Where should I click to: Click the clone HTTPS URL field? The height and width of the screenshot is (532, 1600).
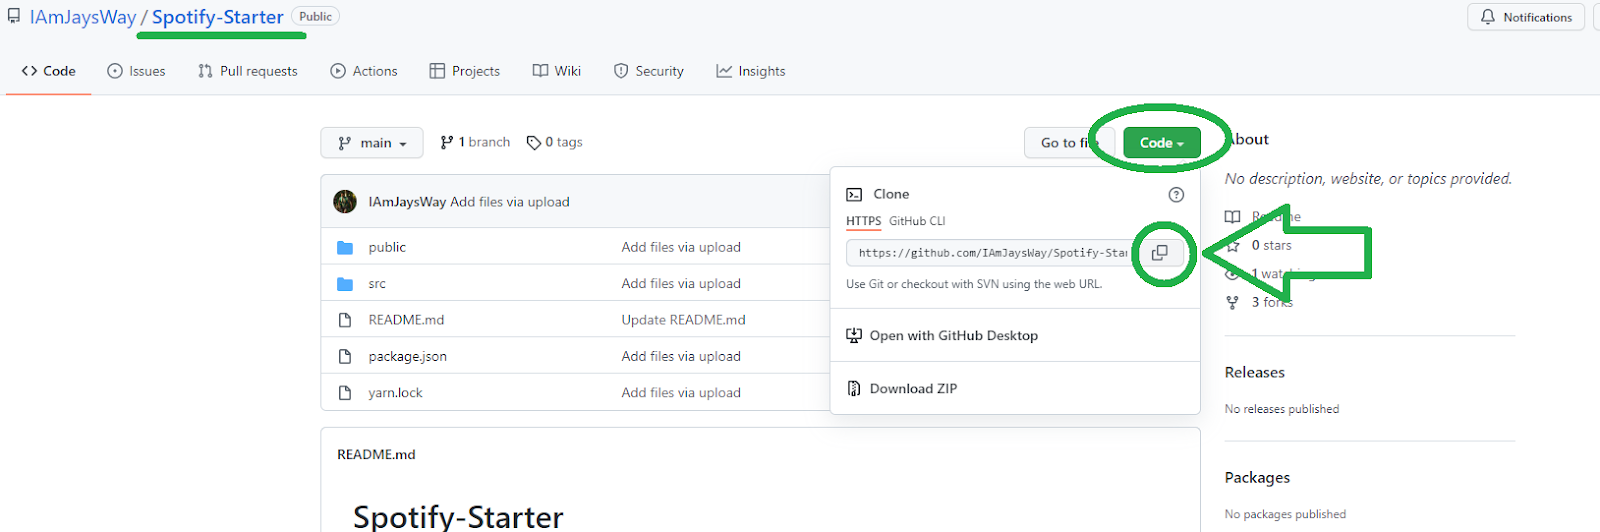[991, 253]
